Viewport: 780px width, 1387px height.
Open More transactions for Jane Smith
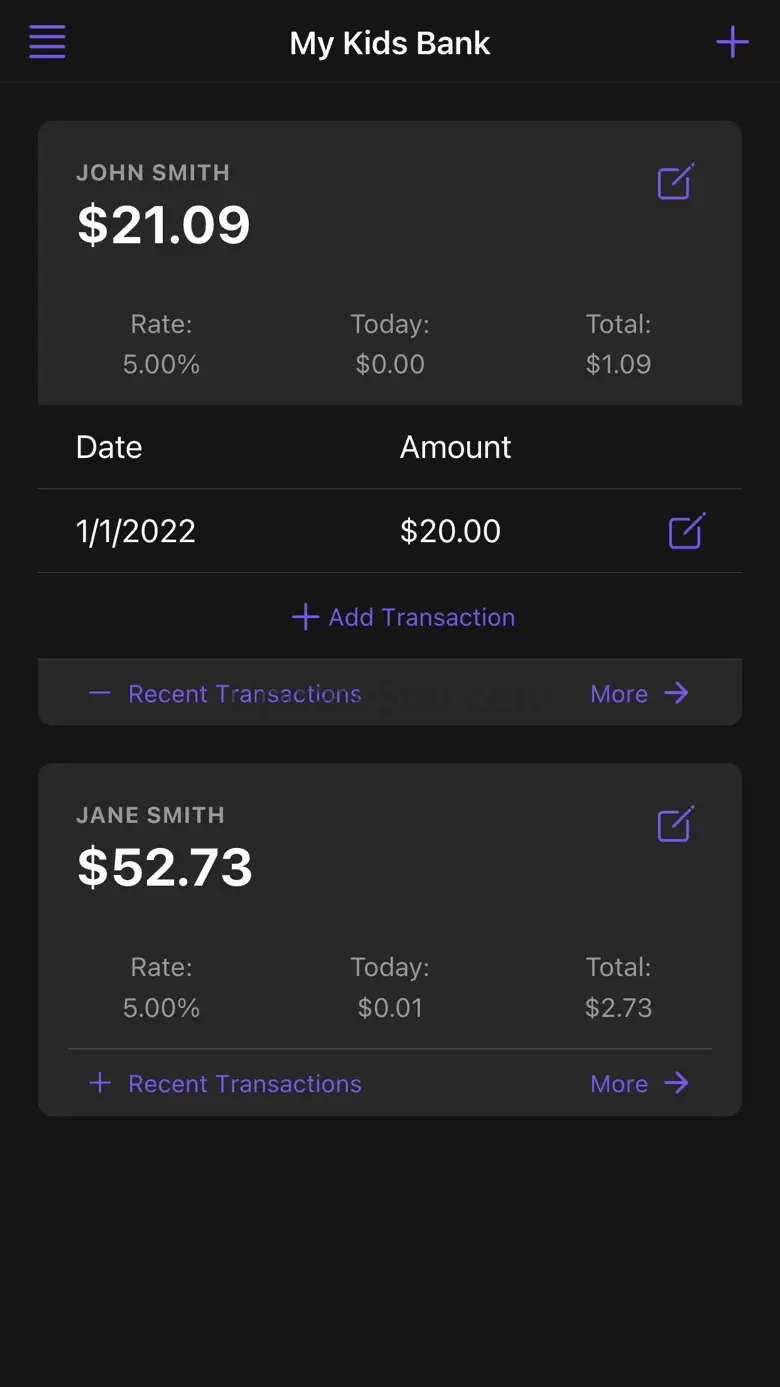click(619, 1084)
